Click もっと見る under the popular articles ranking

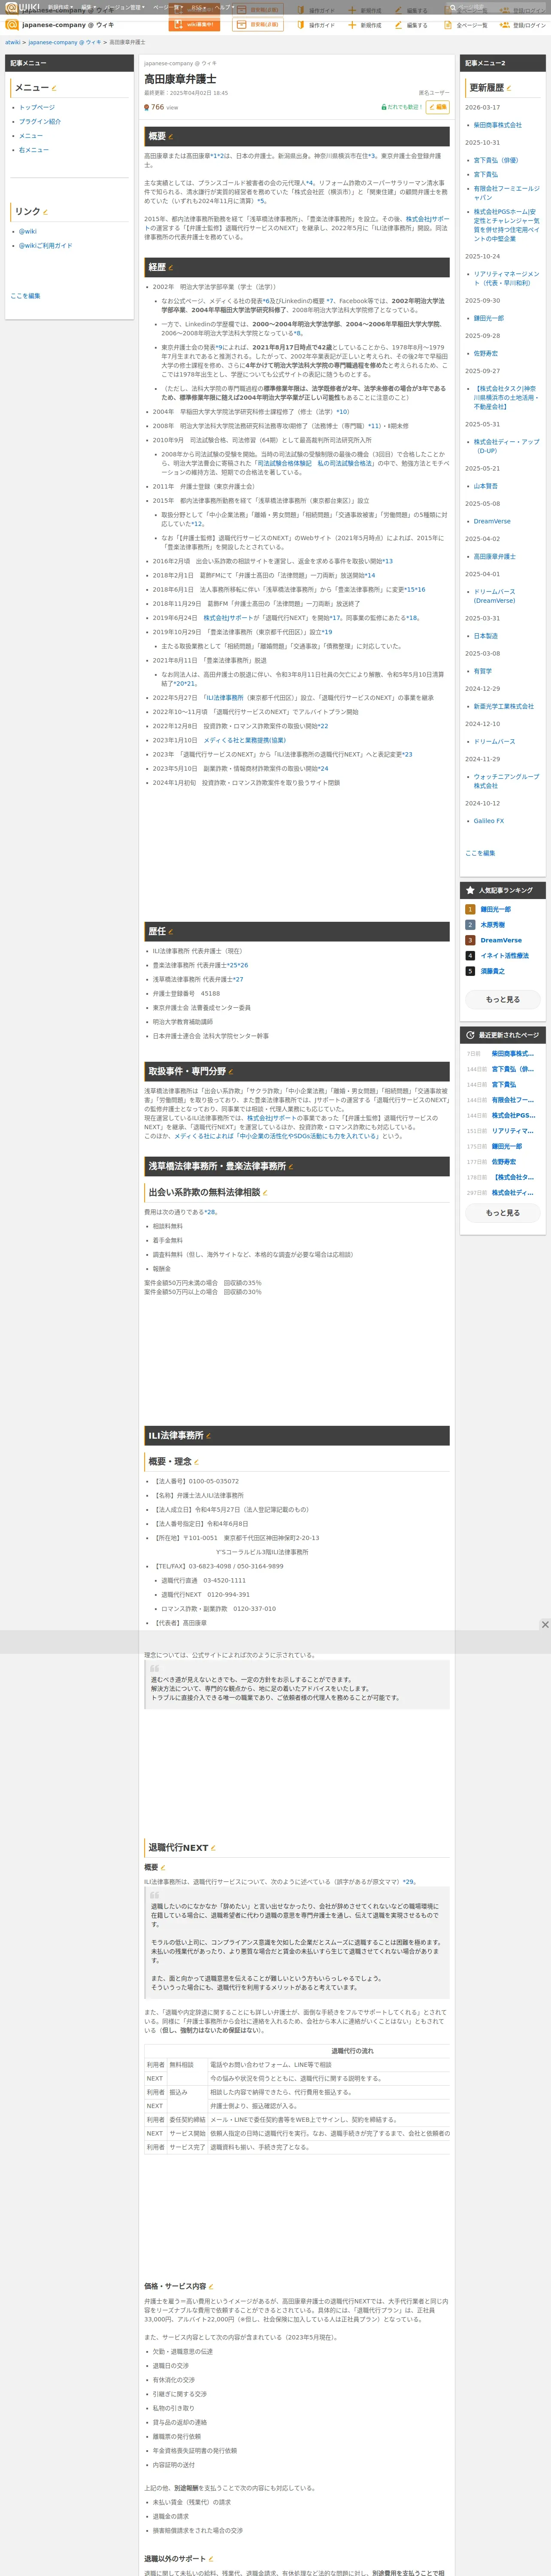(x=503, y=999)
